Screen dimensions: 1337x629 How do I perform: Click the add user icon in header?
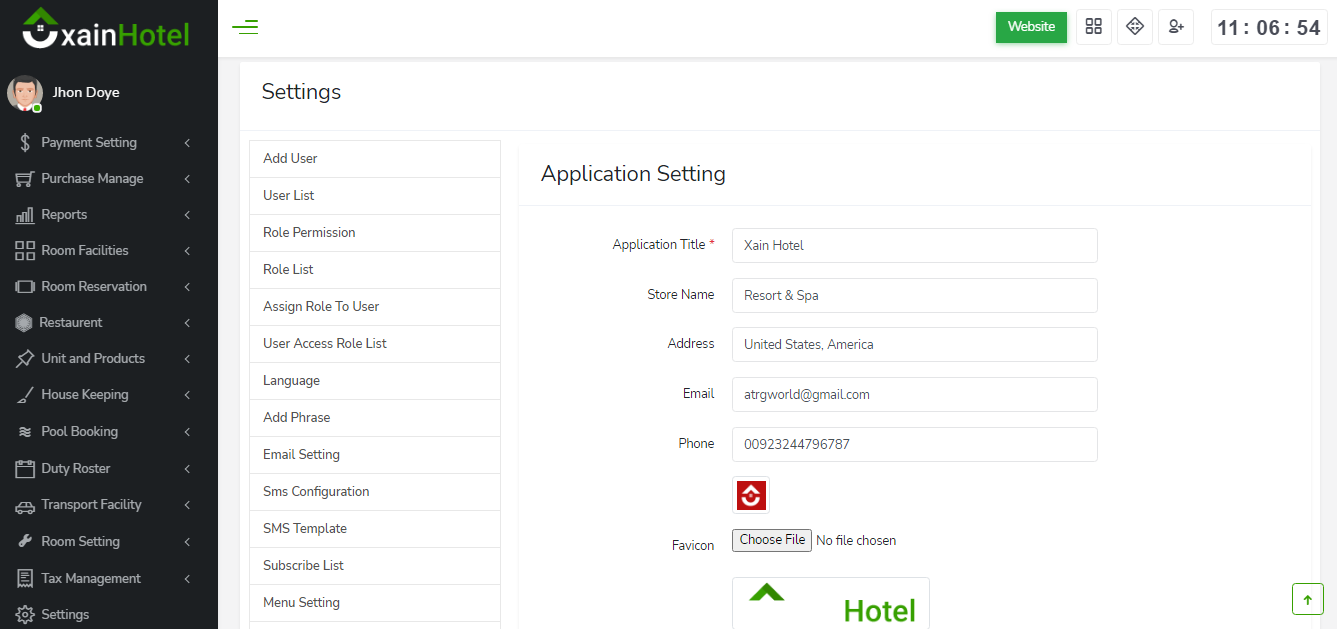tap(1175, 27)
